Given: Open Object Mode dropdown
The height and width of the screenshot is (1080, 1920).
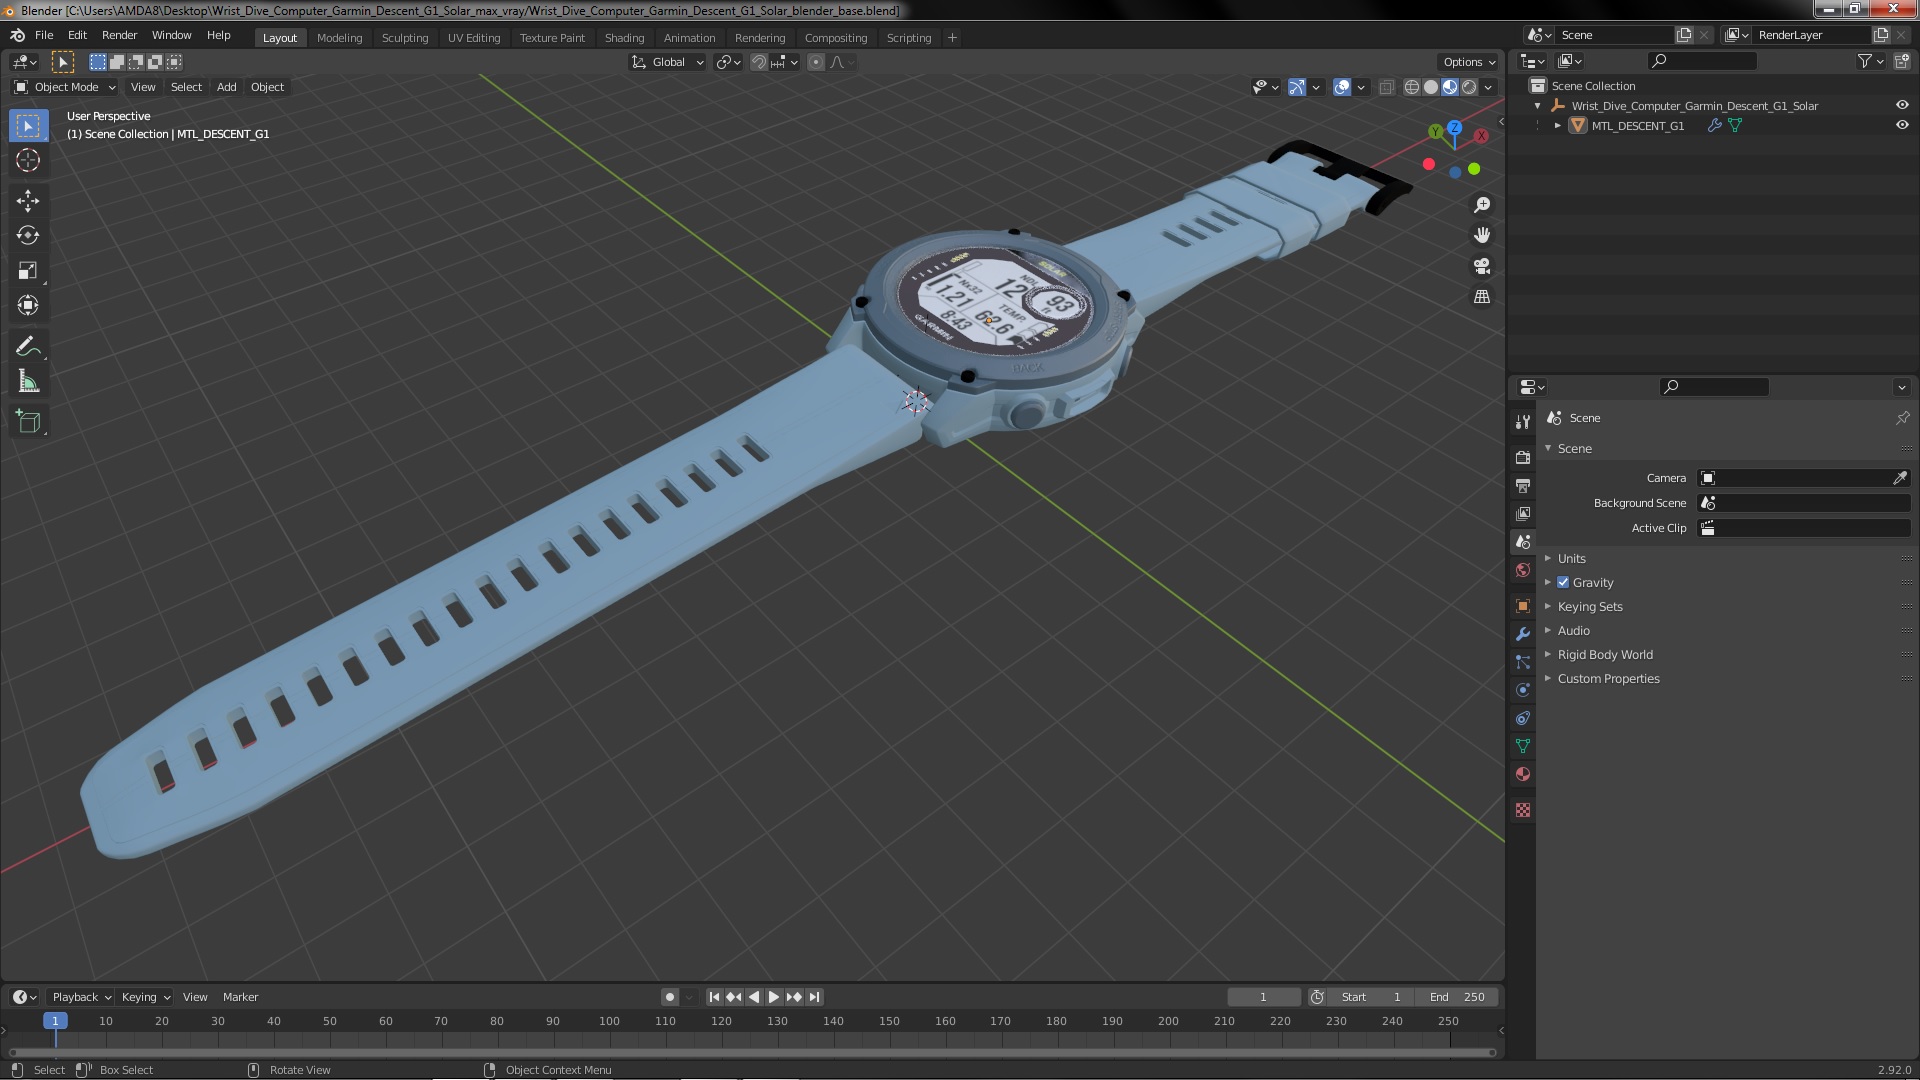Looking at the screenshot, I should click(x=65, y=87).
